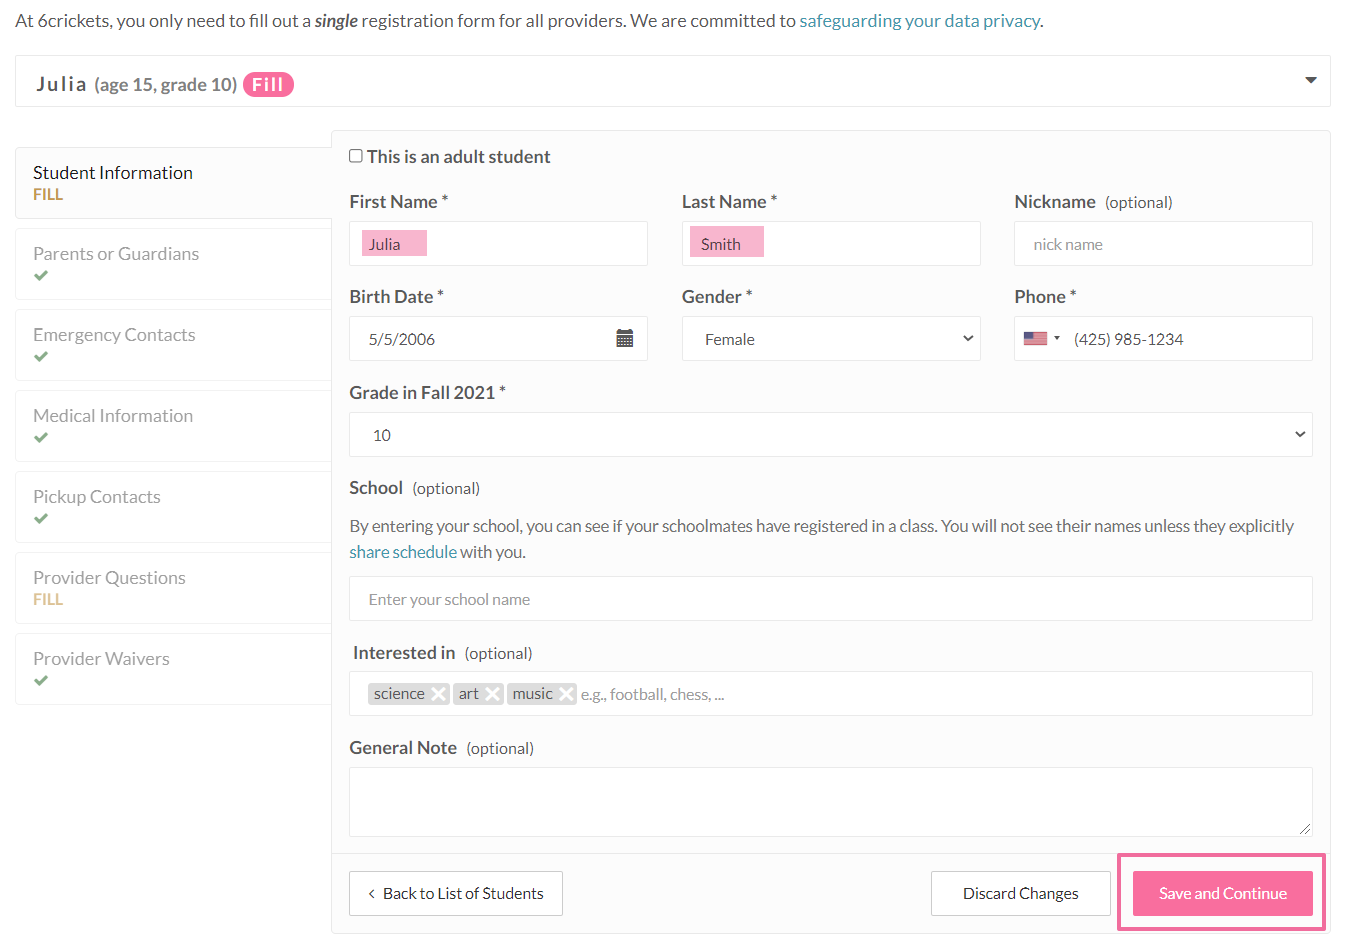Image resolution: width=1354 pixels, height=943 pixels.
Task: Open the Emergency Contacts section
Action: (x=114, y=335)
